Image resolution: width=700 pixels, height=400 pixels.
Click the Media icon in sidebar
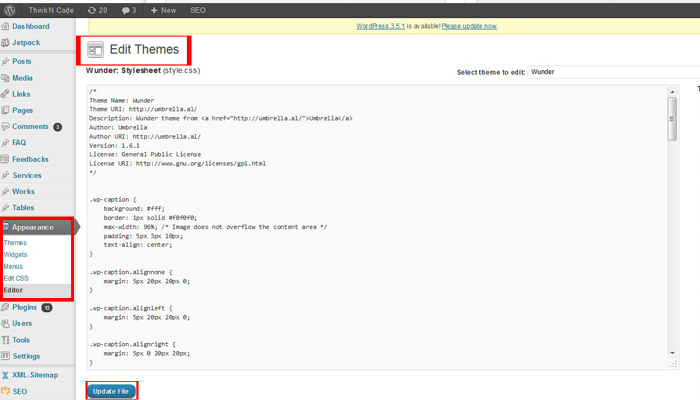(x=5, y=78)
